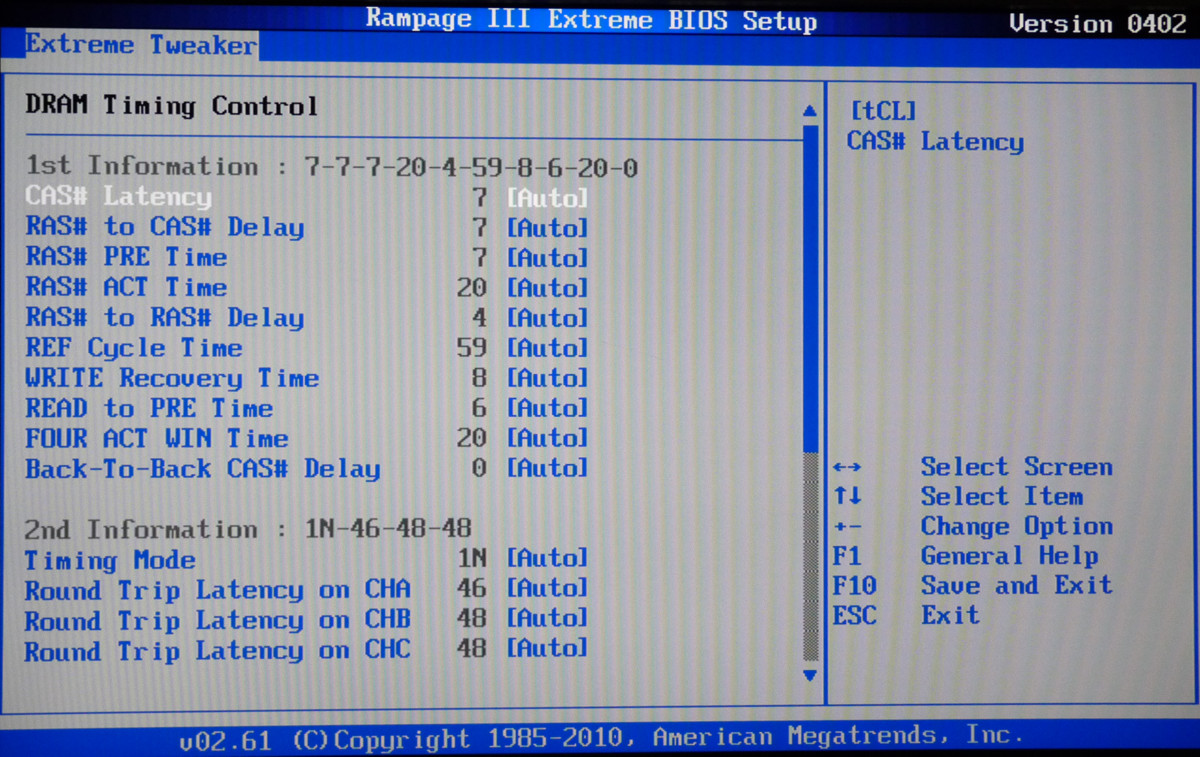
Task: Click the Back-To-Back CAS# Delay value 0
Action: click(479, 468)
